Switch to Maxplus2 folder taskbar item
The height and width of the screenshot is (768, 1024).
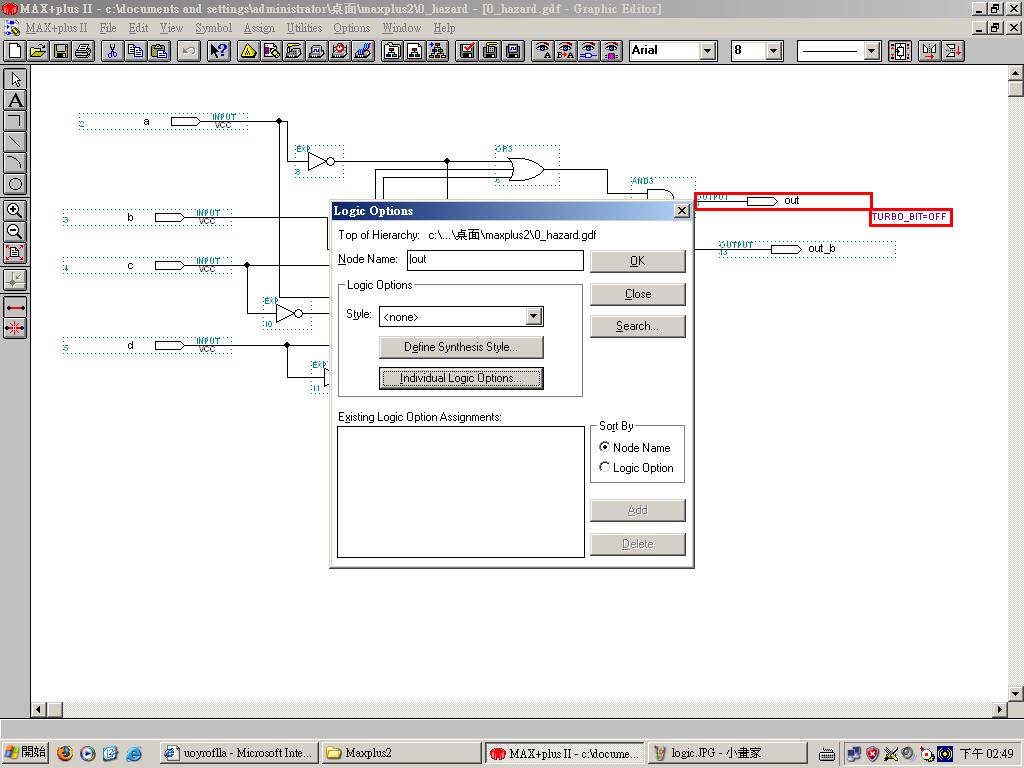[401, 753]
